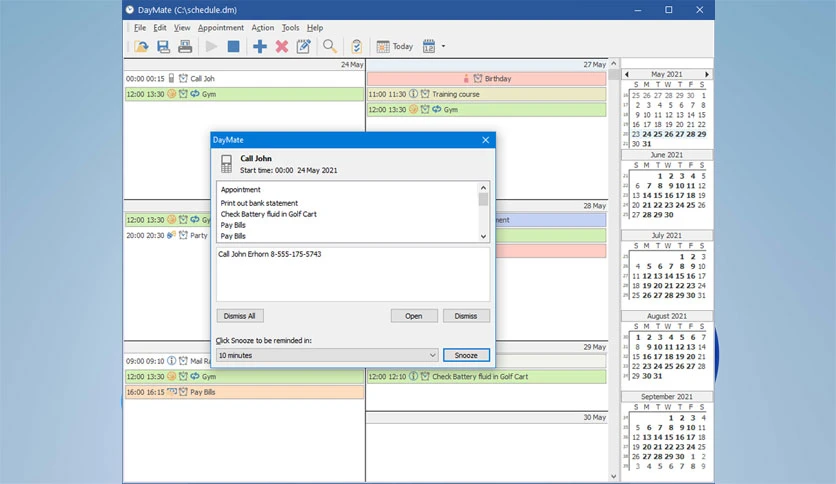Click the reminder notes text area

click(352, 275)
